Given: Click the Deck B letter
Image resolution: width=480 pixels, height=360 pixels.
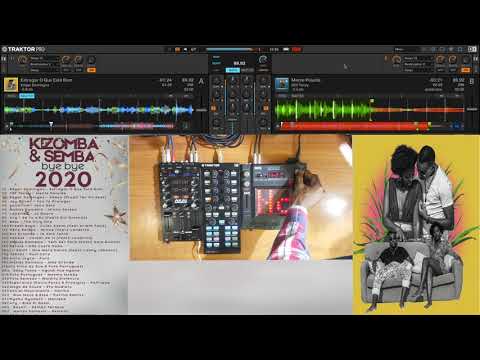Looking at the screenshot, I should click(x=472, y=81).
